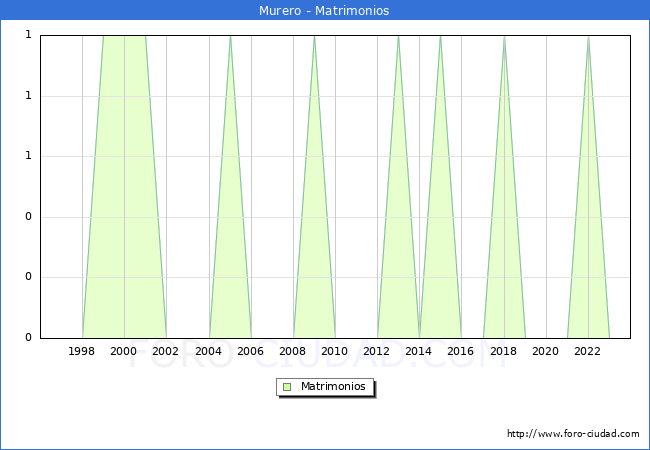Select the 2020 x-axis label

(546, 351)
